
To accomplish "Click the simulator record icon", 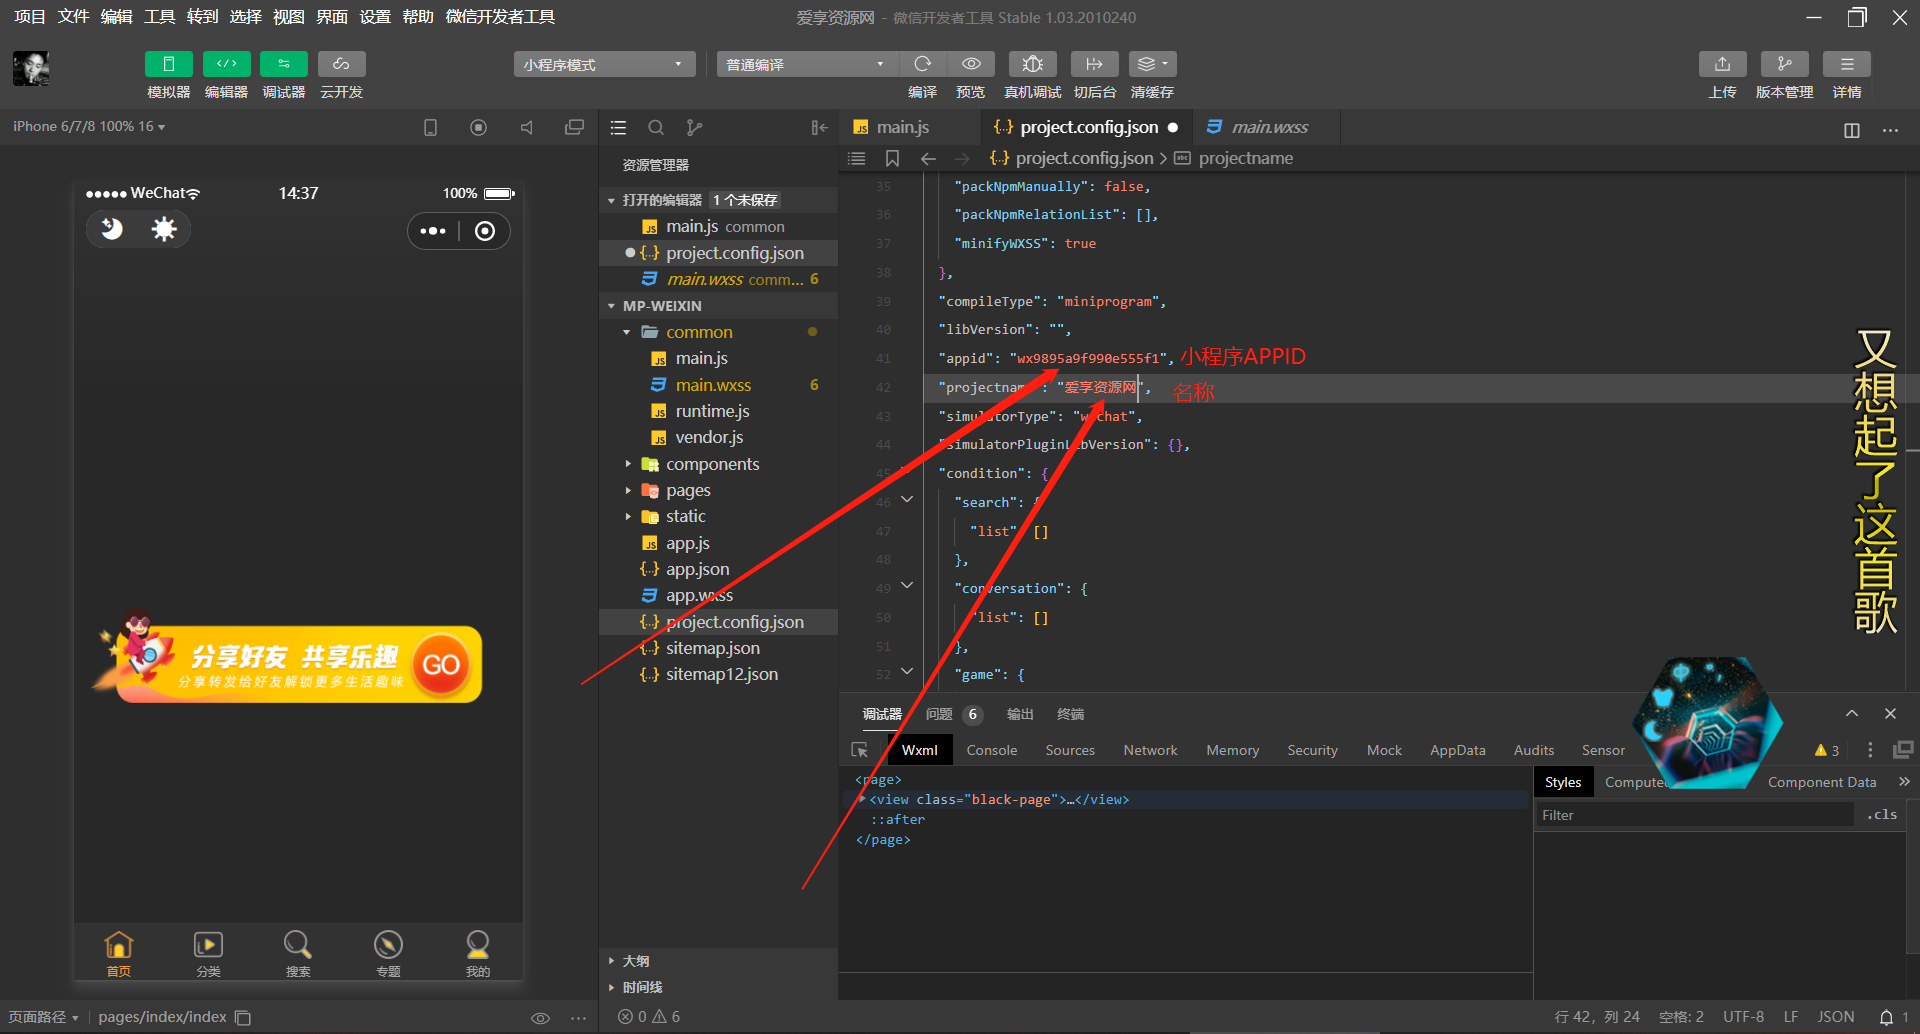I will [478, 128].
